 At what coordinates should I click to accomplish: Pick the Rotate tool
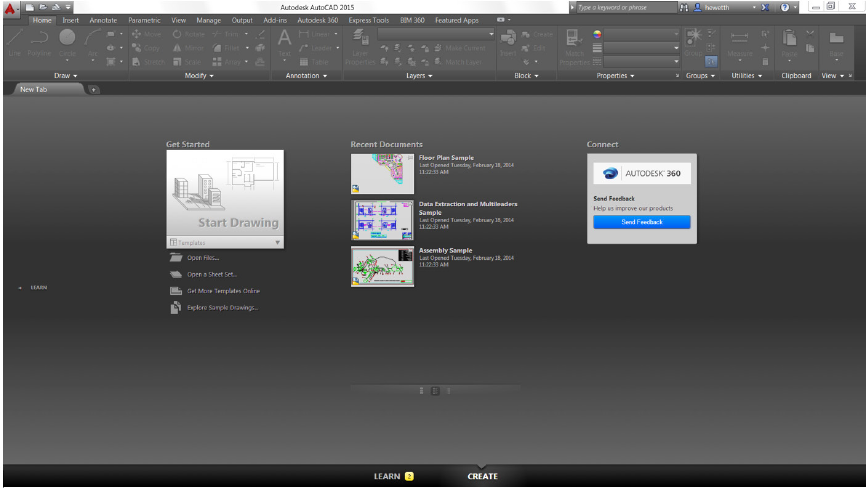tap(188, 34)
